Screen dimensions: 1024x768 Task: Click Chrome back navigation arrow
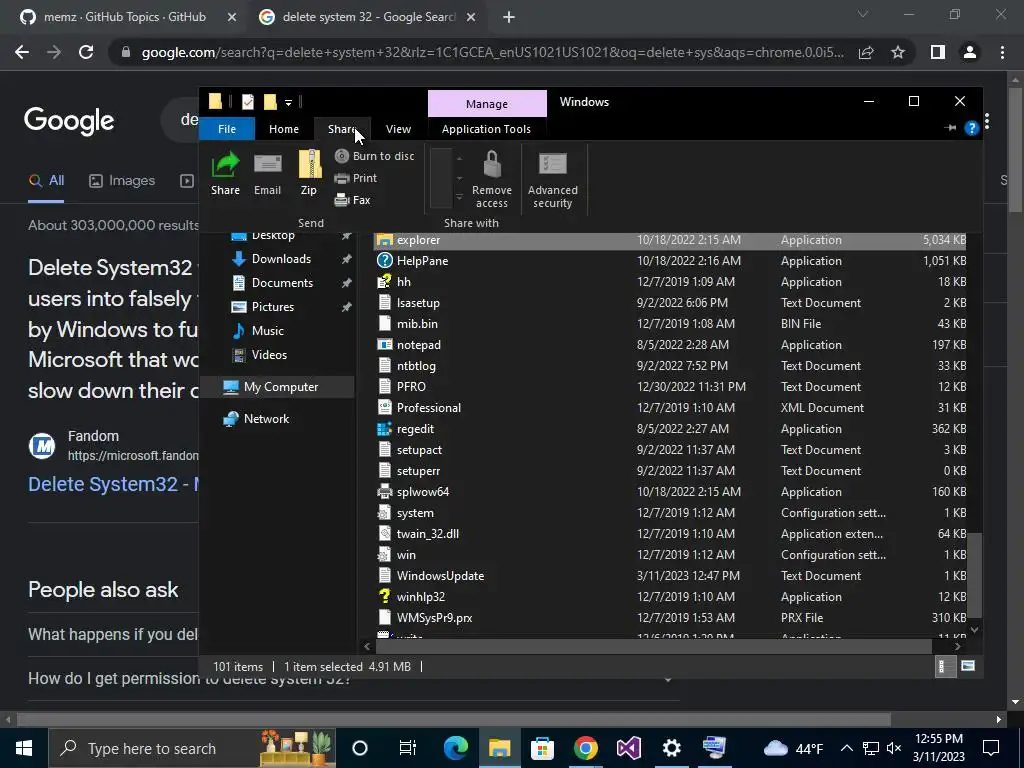(22, 52)
